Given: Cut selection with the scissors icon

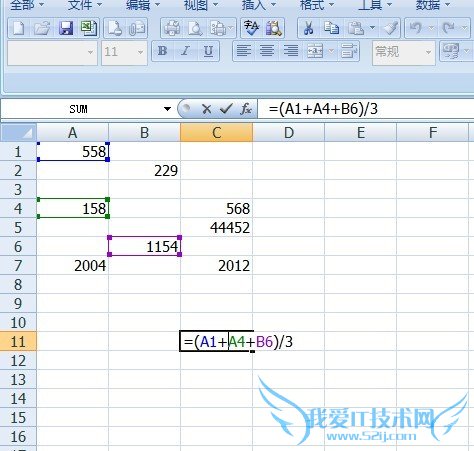Looking at the screenshot, I should [309, 28].
